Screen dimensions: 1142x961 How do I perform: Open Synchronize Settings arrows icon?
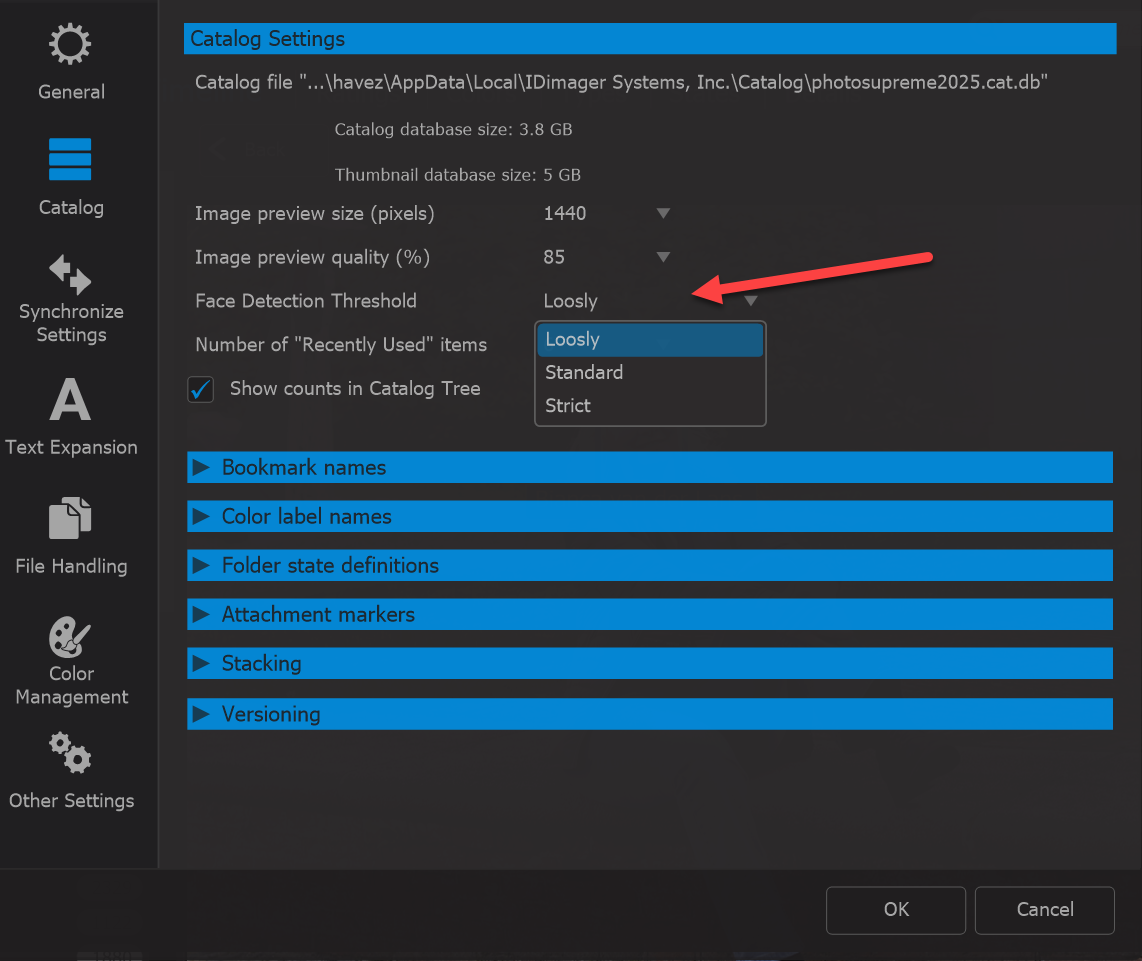(70, 274)
